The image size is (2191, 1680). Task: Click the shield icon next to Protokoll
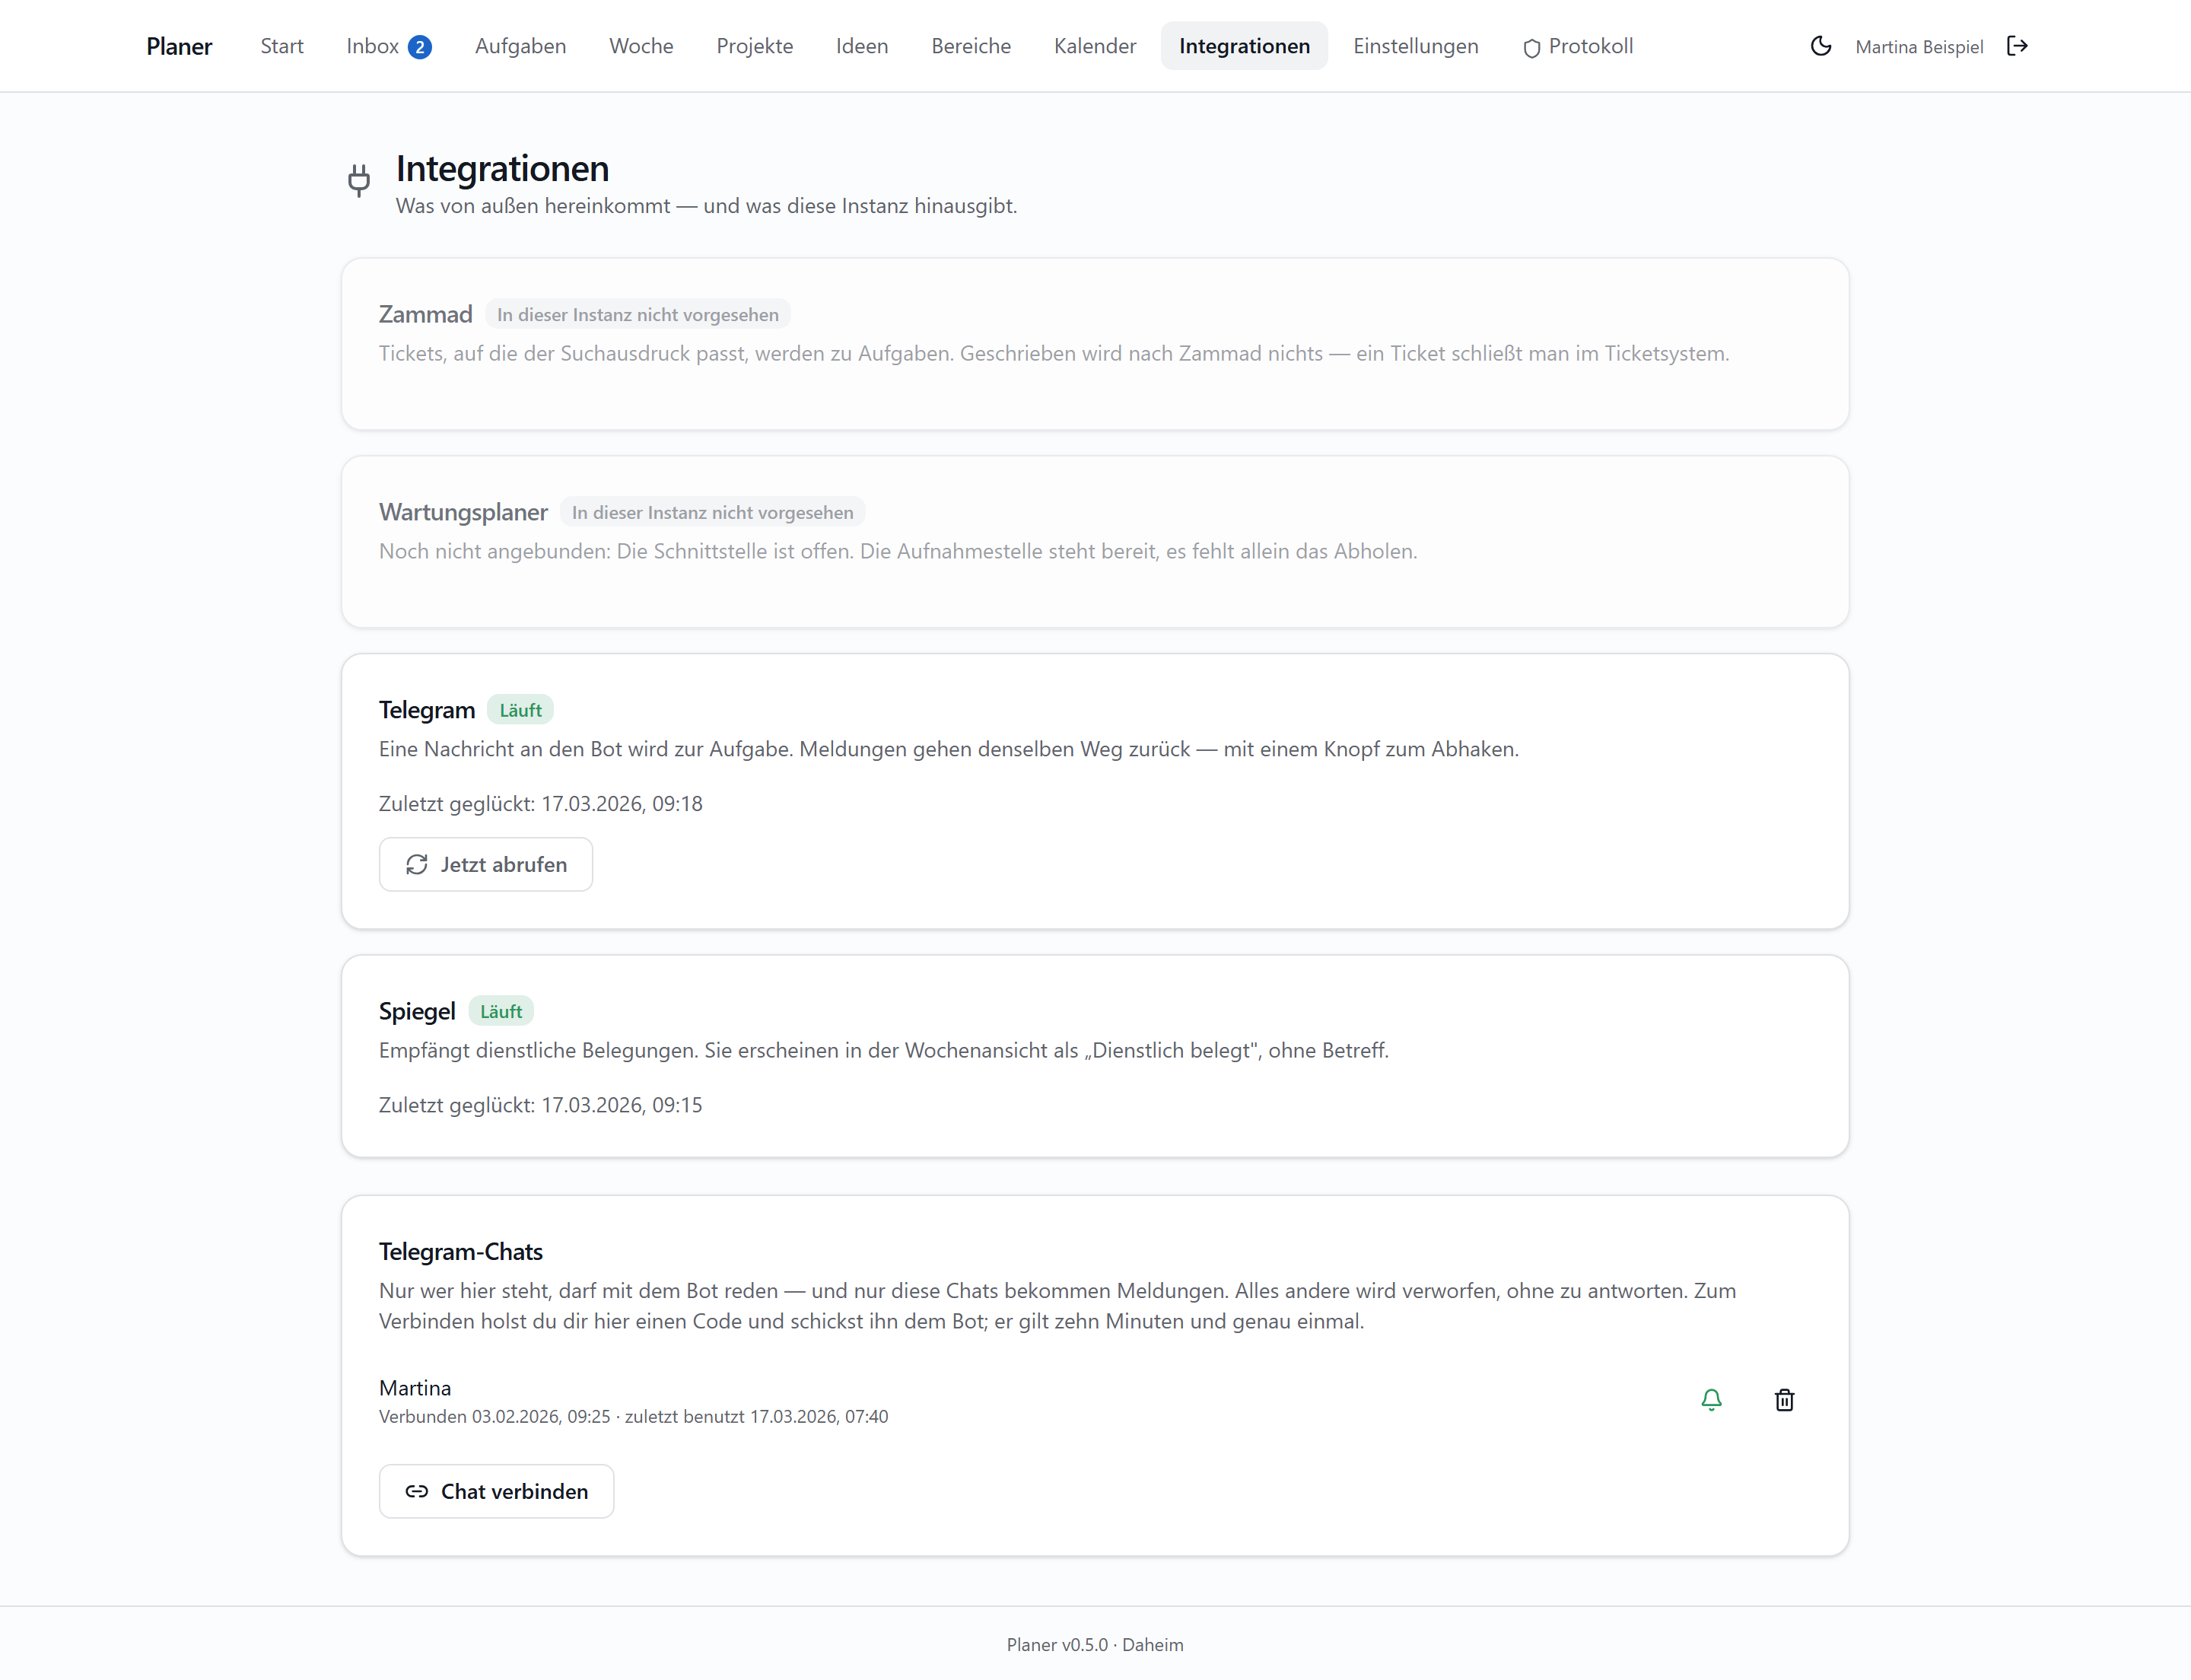click(x=1531, y=48)
